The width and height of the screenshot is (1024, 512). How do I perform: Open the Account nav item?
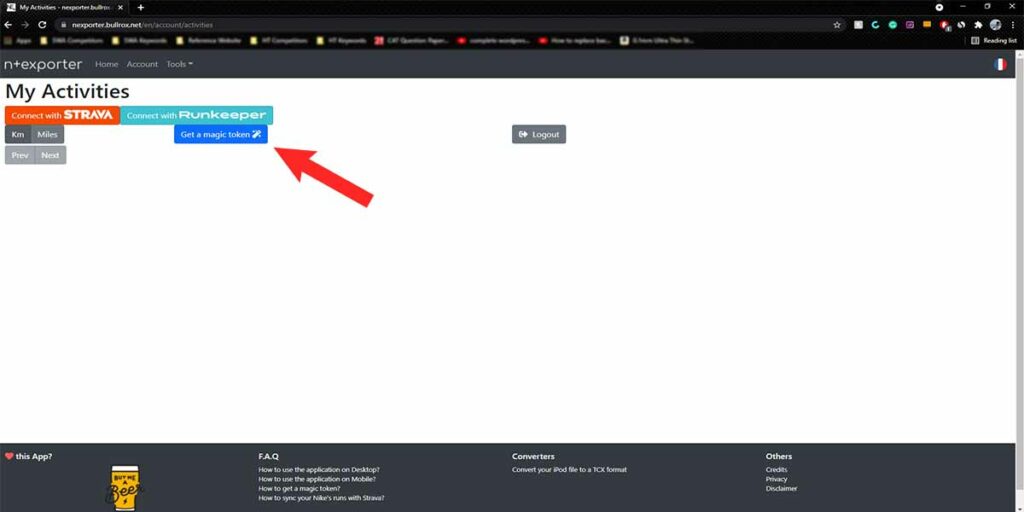click(x=142, y=64)
